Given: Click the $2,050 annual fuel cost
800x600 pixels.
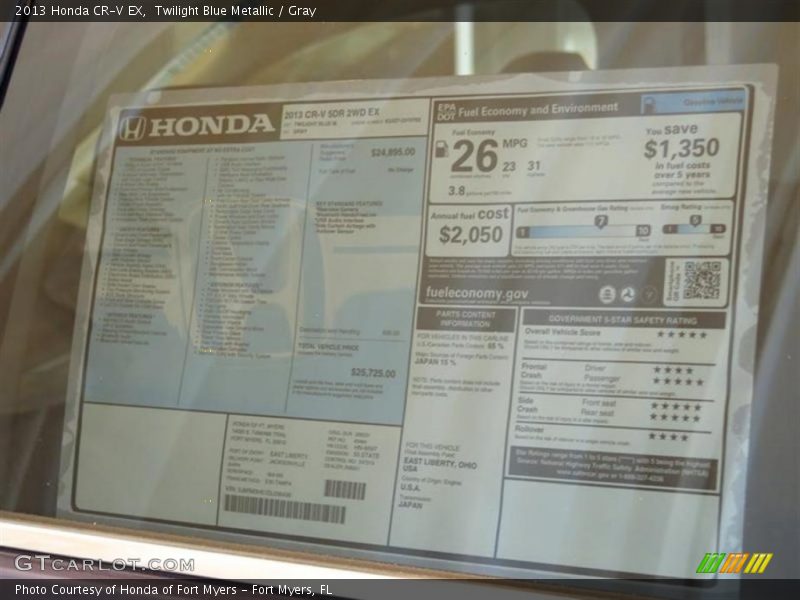Looking at the screenshot, I should point(471,235).
